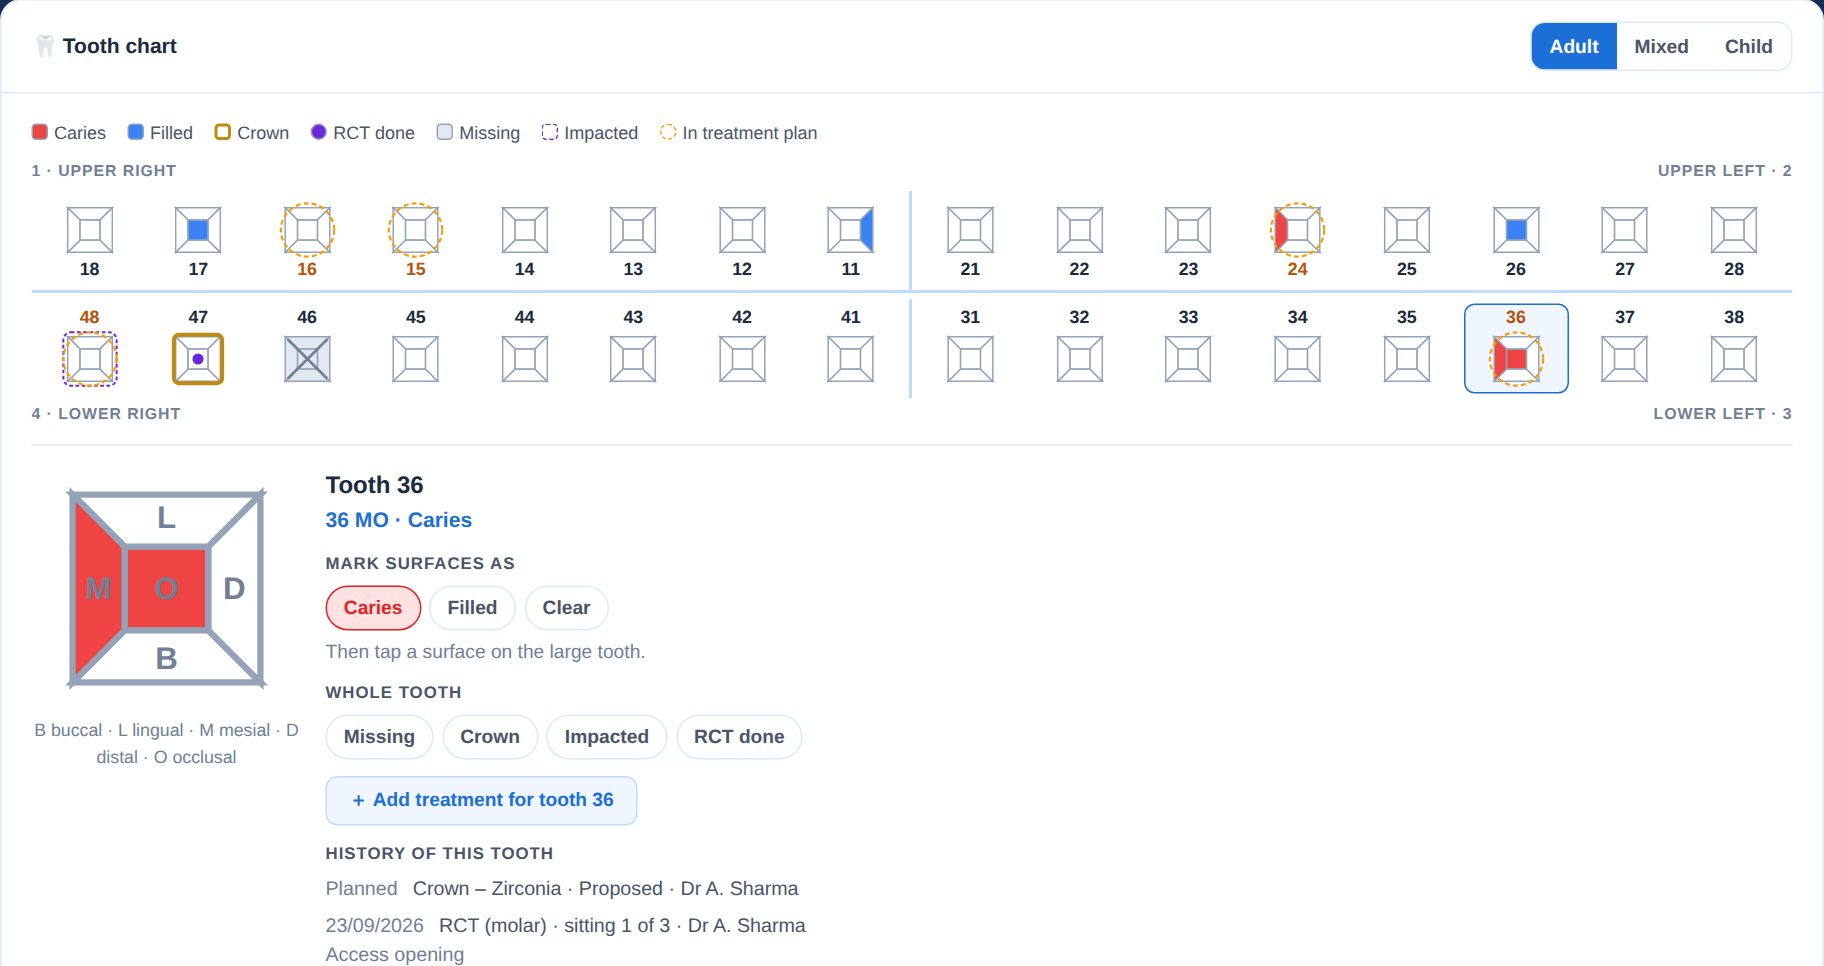
Task: Select missing tooth 46 icon
Action: 307,359
